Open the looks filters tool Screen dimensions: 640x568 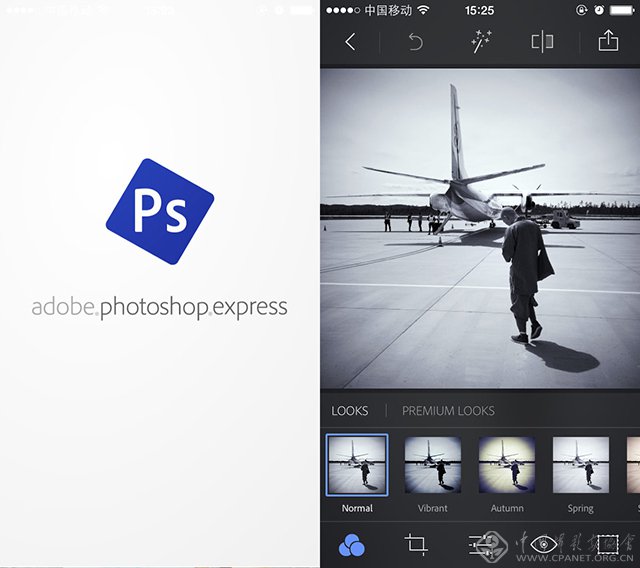click(x=352, y=544)
